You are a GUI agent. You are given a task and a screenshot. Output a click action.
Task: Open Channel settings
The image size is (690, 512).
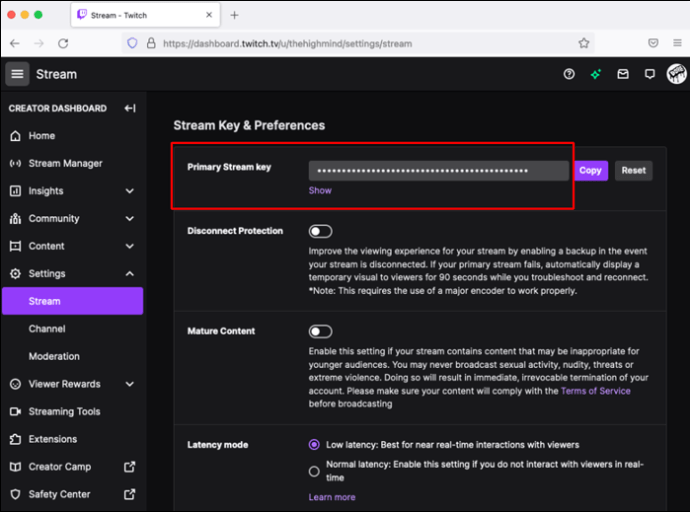(47, 329)
